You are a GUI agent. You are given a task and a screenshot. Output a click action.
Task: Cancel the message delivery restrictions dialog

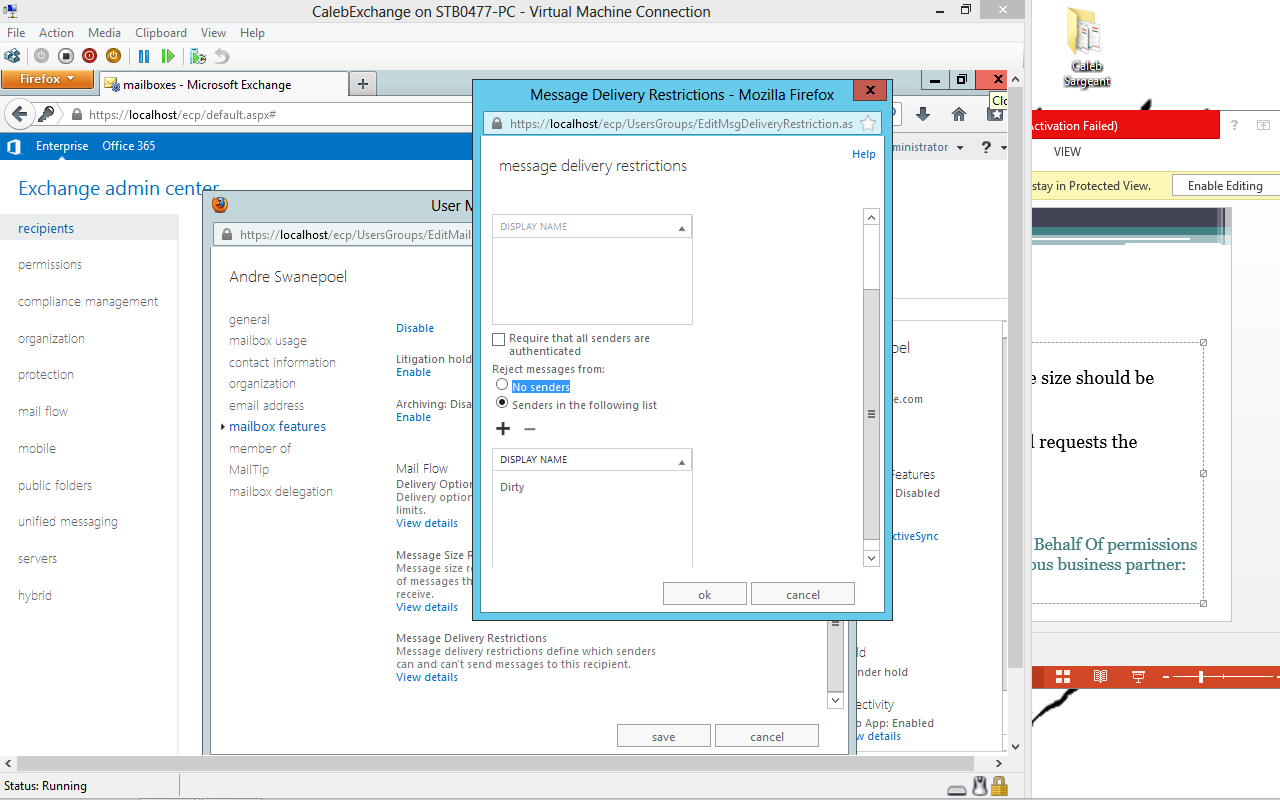click(x=802, y=594)
